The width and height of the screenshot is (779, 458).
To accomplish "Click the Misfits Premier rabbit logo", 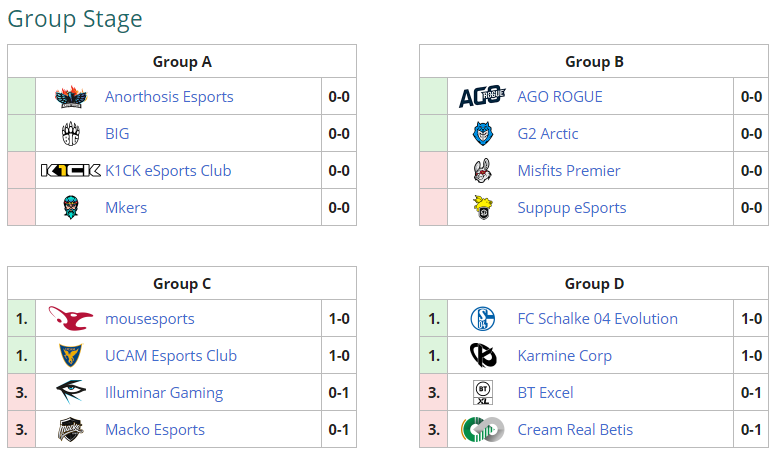I will click(482, 171).
